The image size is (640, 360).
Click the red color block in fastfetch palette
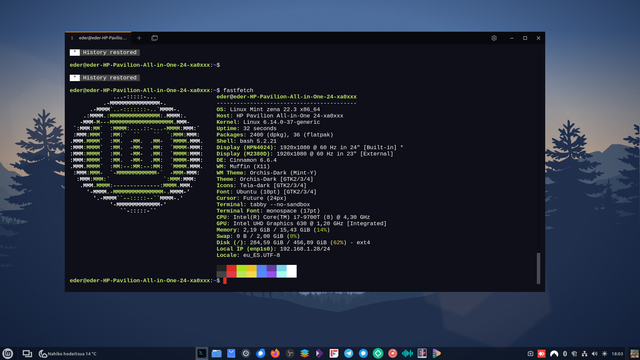pos(231,271)
